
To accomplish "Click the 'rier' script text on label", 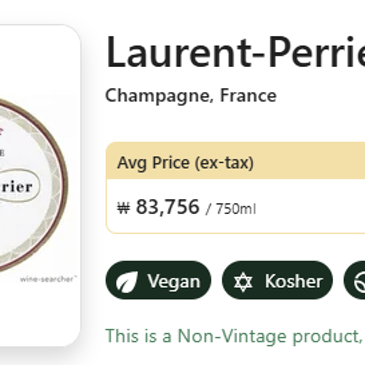I will [x=16, y=187].
